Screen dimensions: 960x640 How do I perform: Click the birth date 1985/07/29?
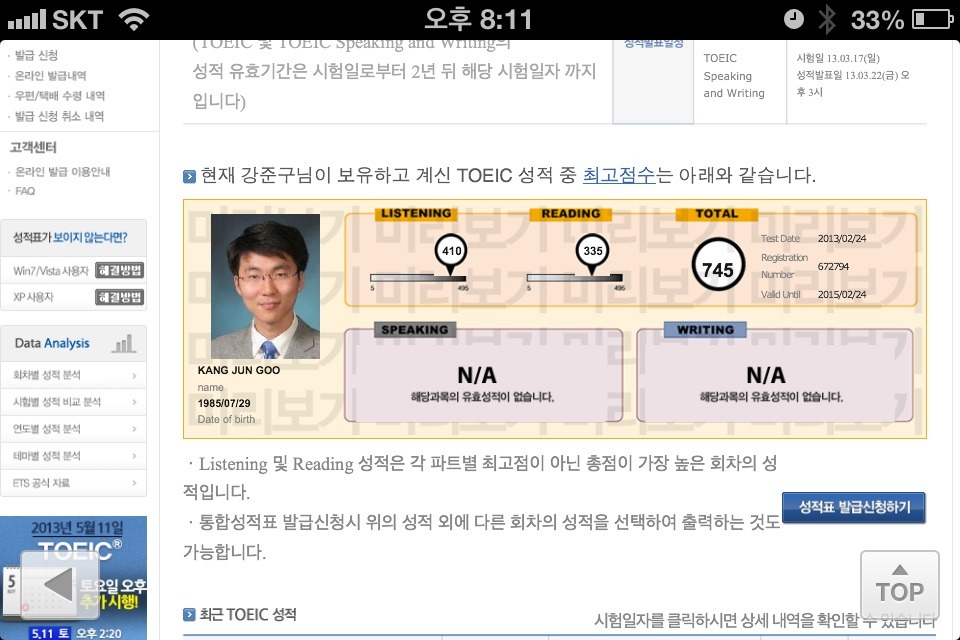224,403
